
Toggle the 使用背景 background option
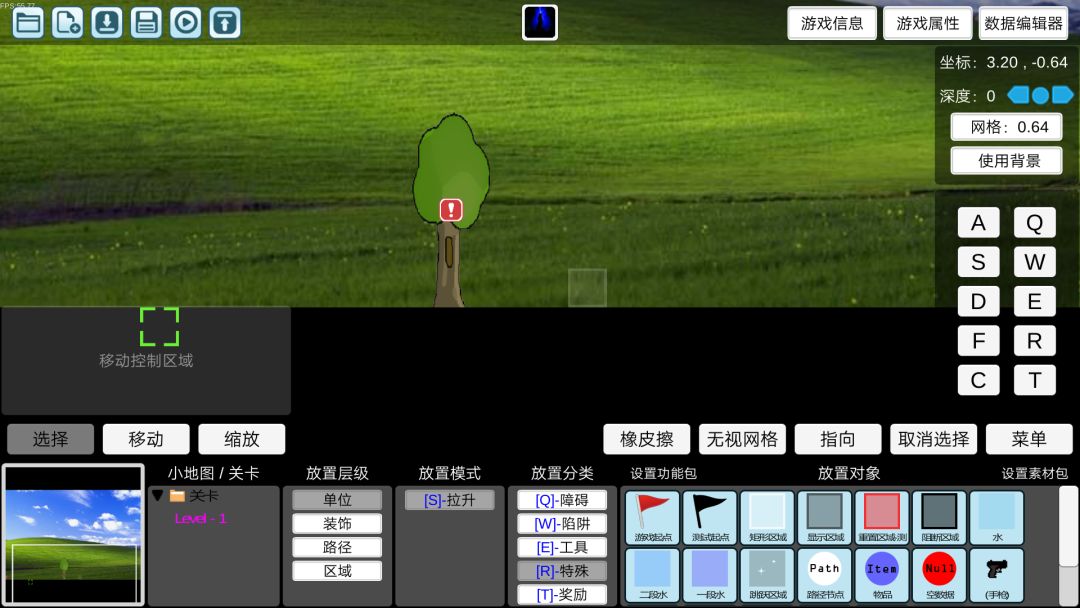pyautogui.click(x=1006, y=161)
